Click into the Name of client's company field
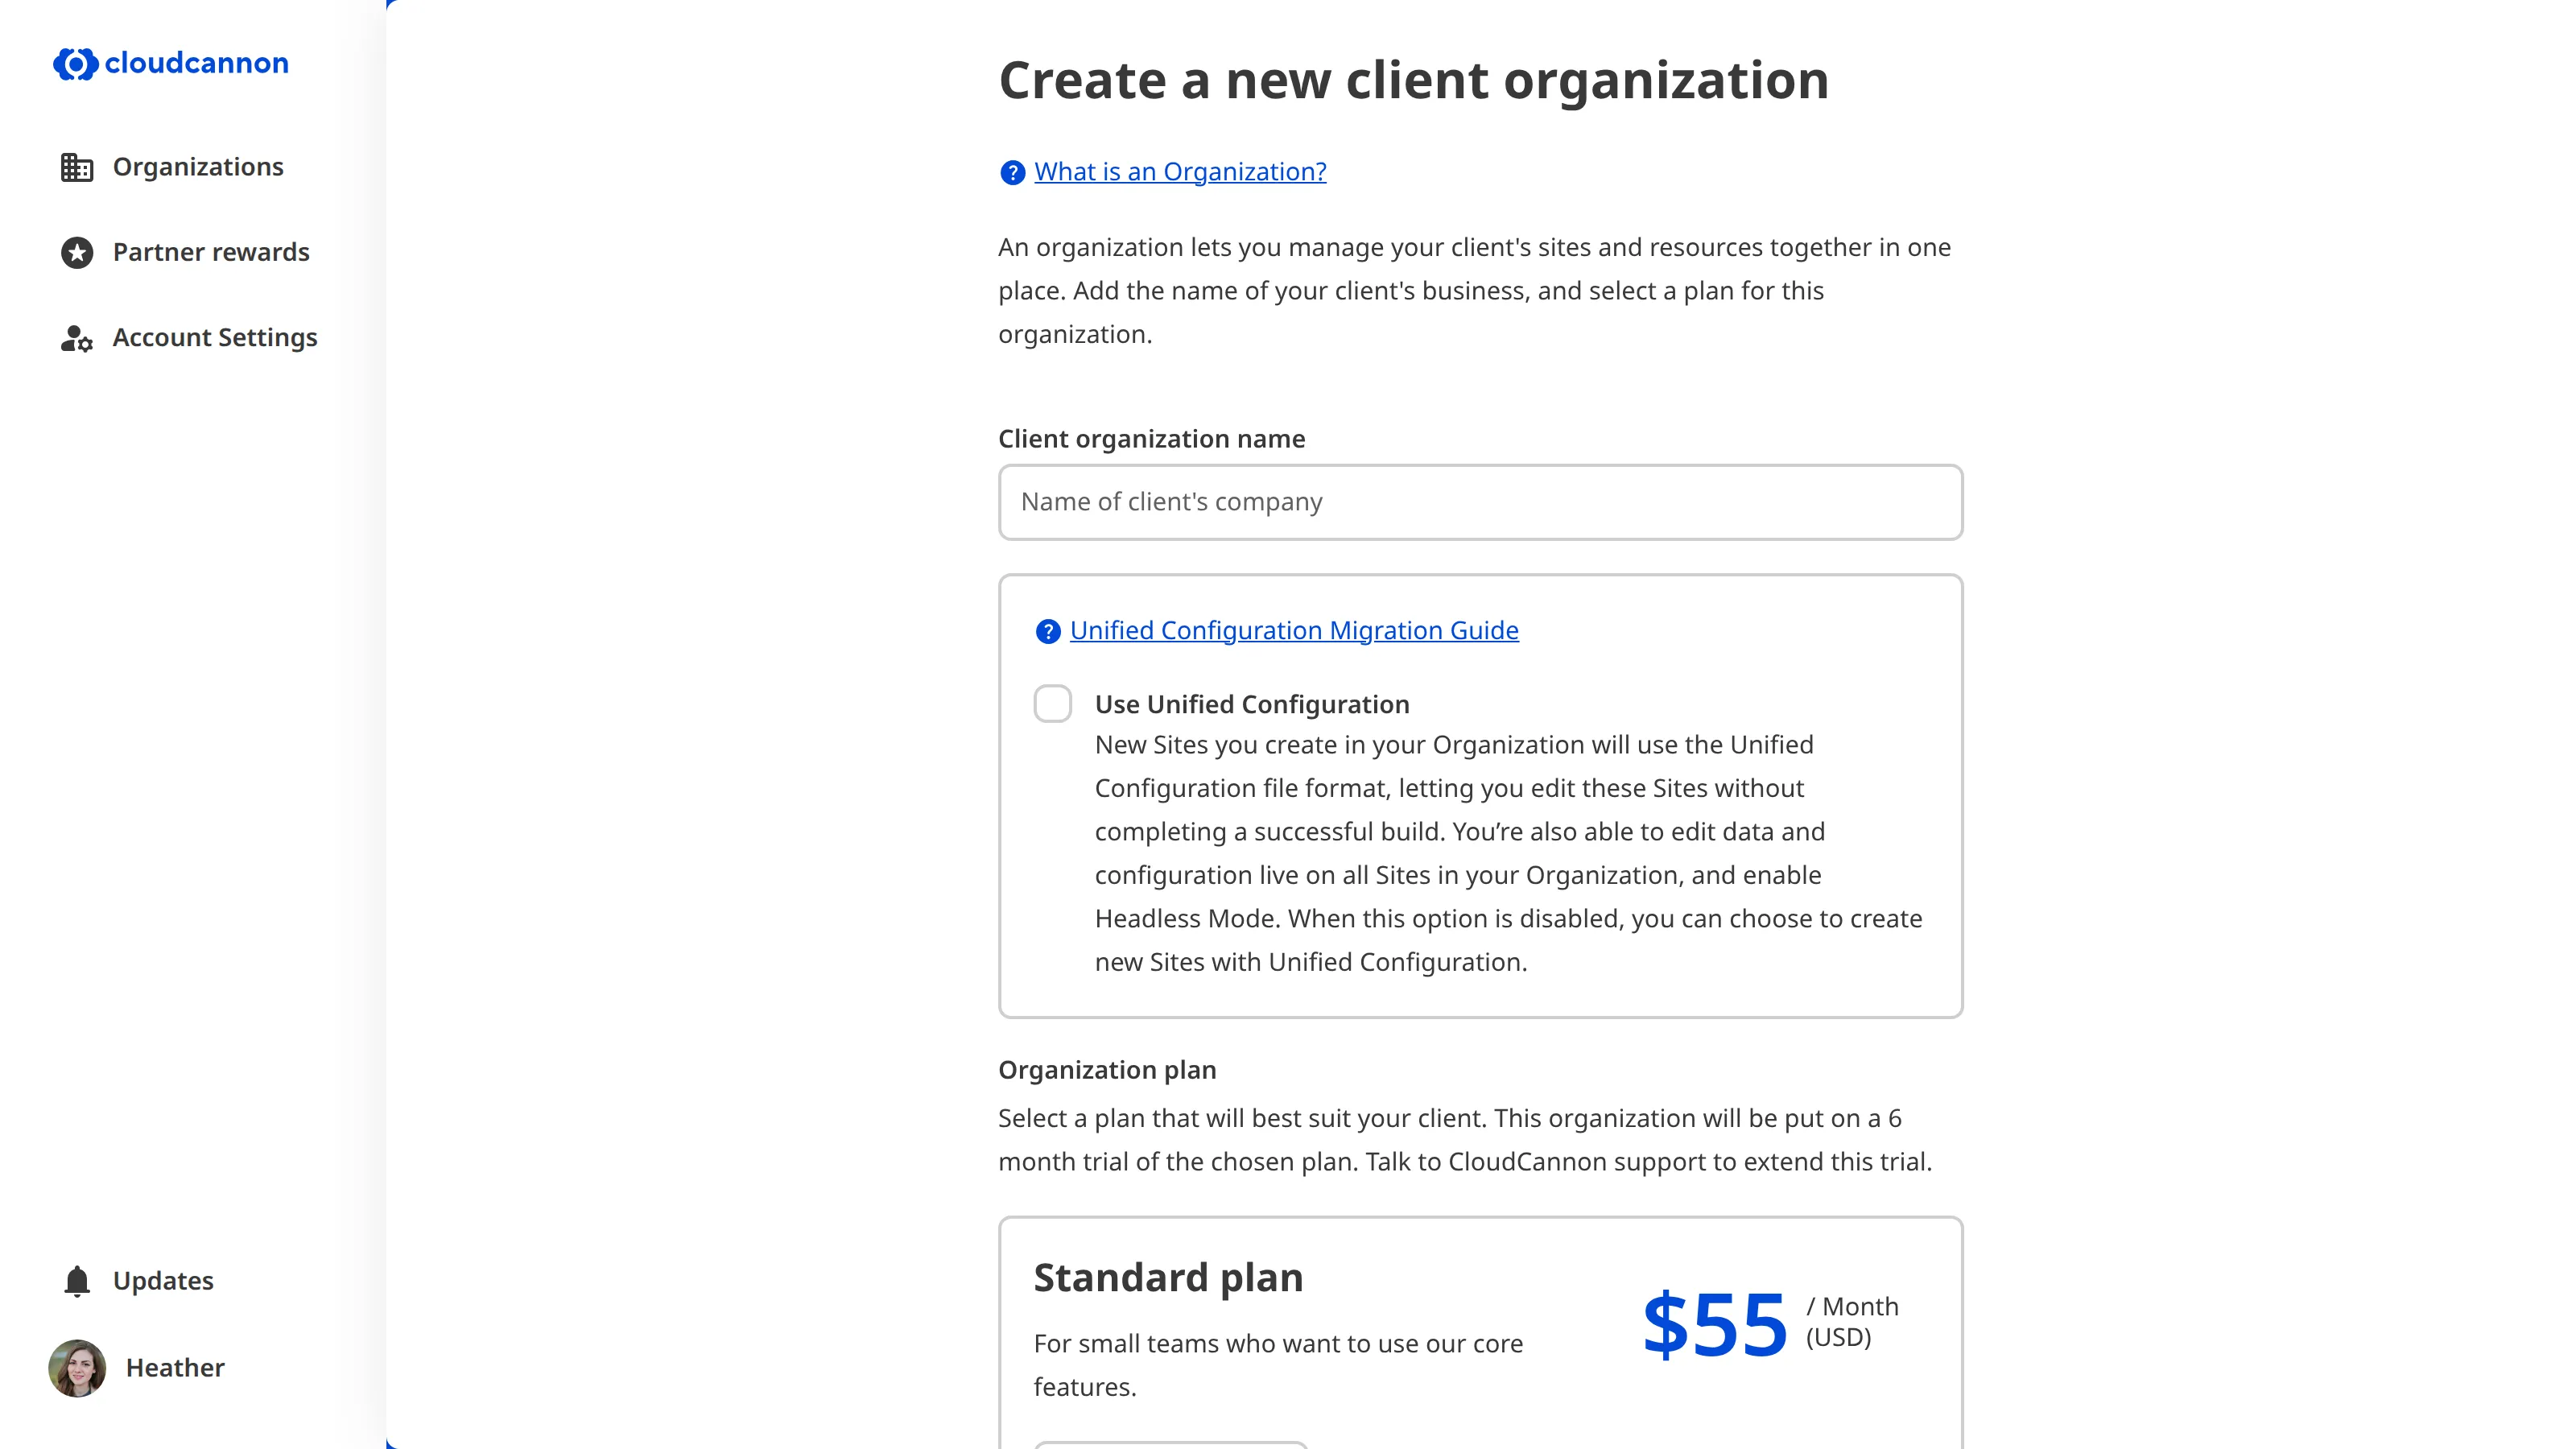 (1479, 502)
